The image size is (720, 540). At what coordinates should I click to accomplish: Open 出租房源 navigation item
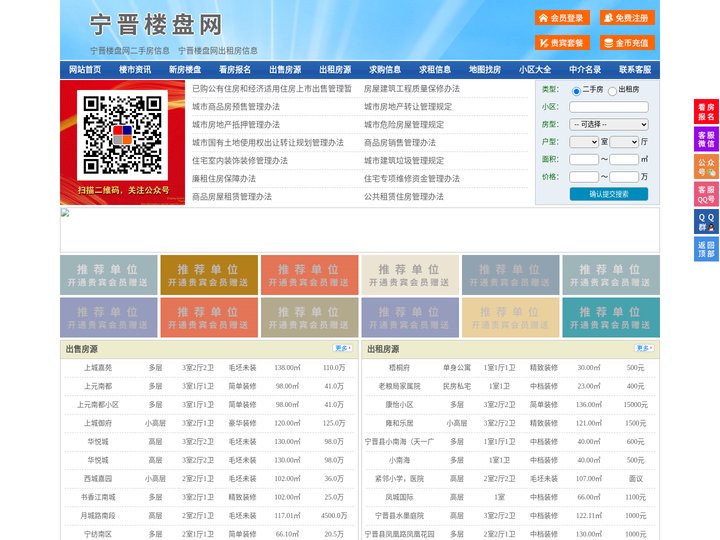pyautogui.click(x=335, y=69)
